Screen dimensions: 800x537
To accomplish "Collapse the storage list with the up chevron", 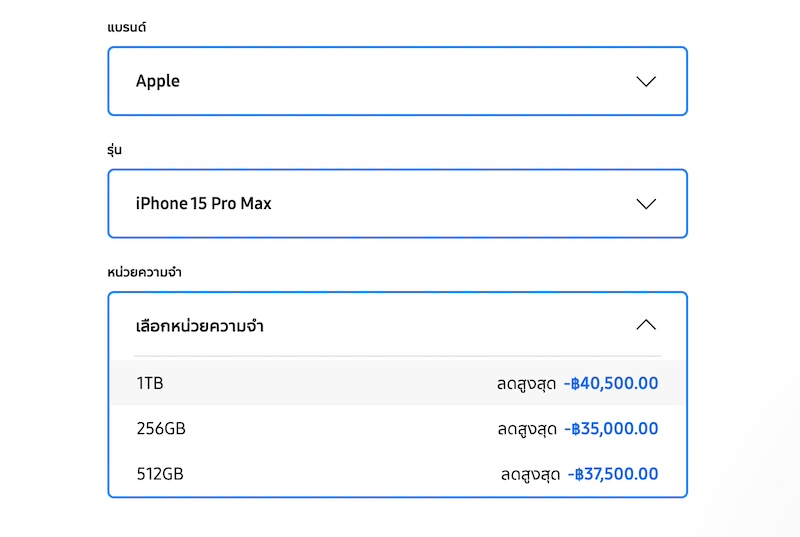I will [x=646, y=325].
